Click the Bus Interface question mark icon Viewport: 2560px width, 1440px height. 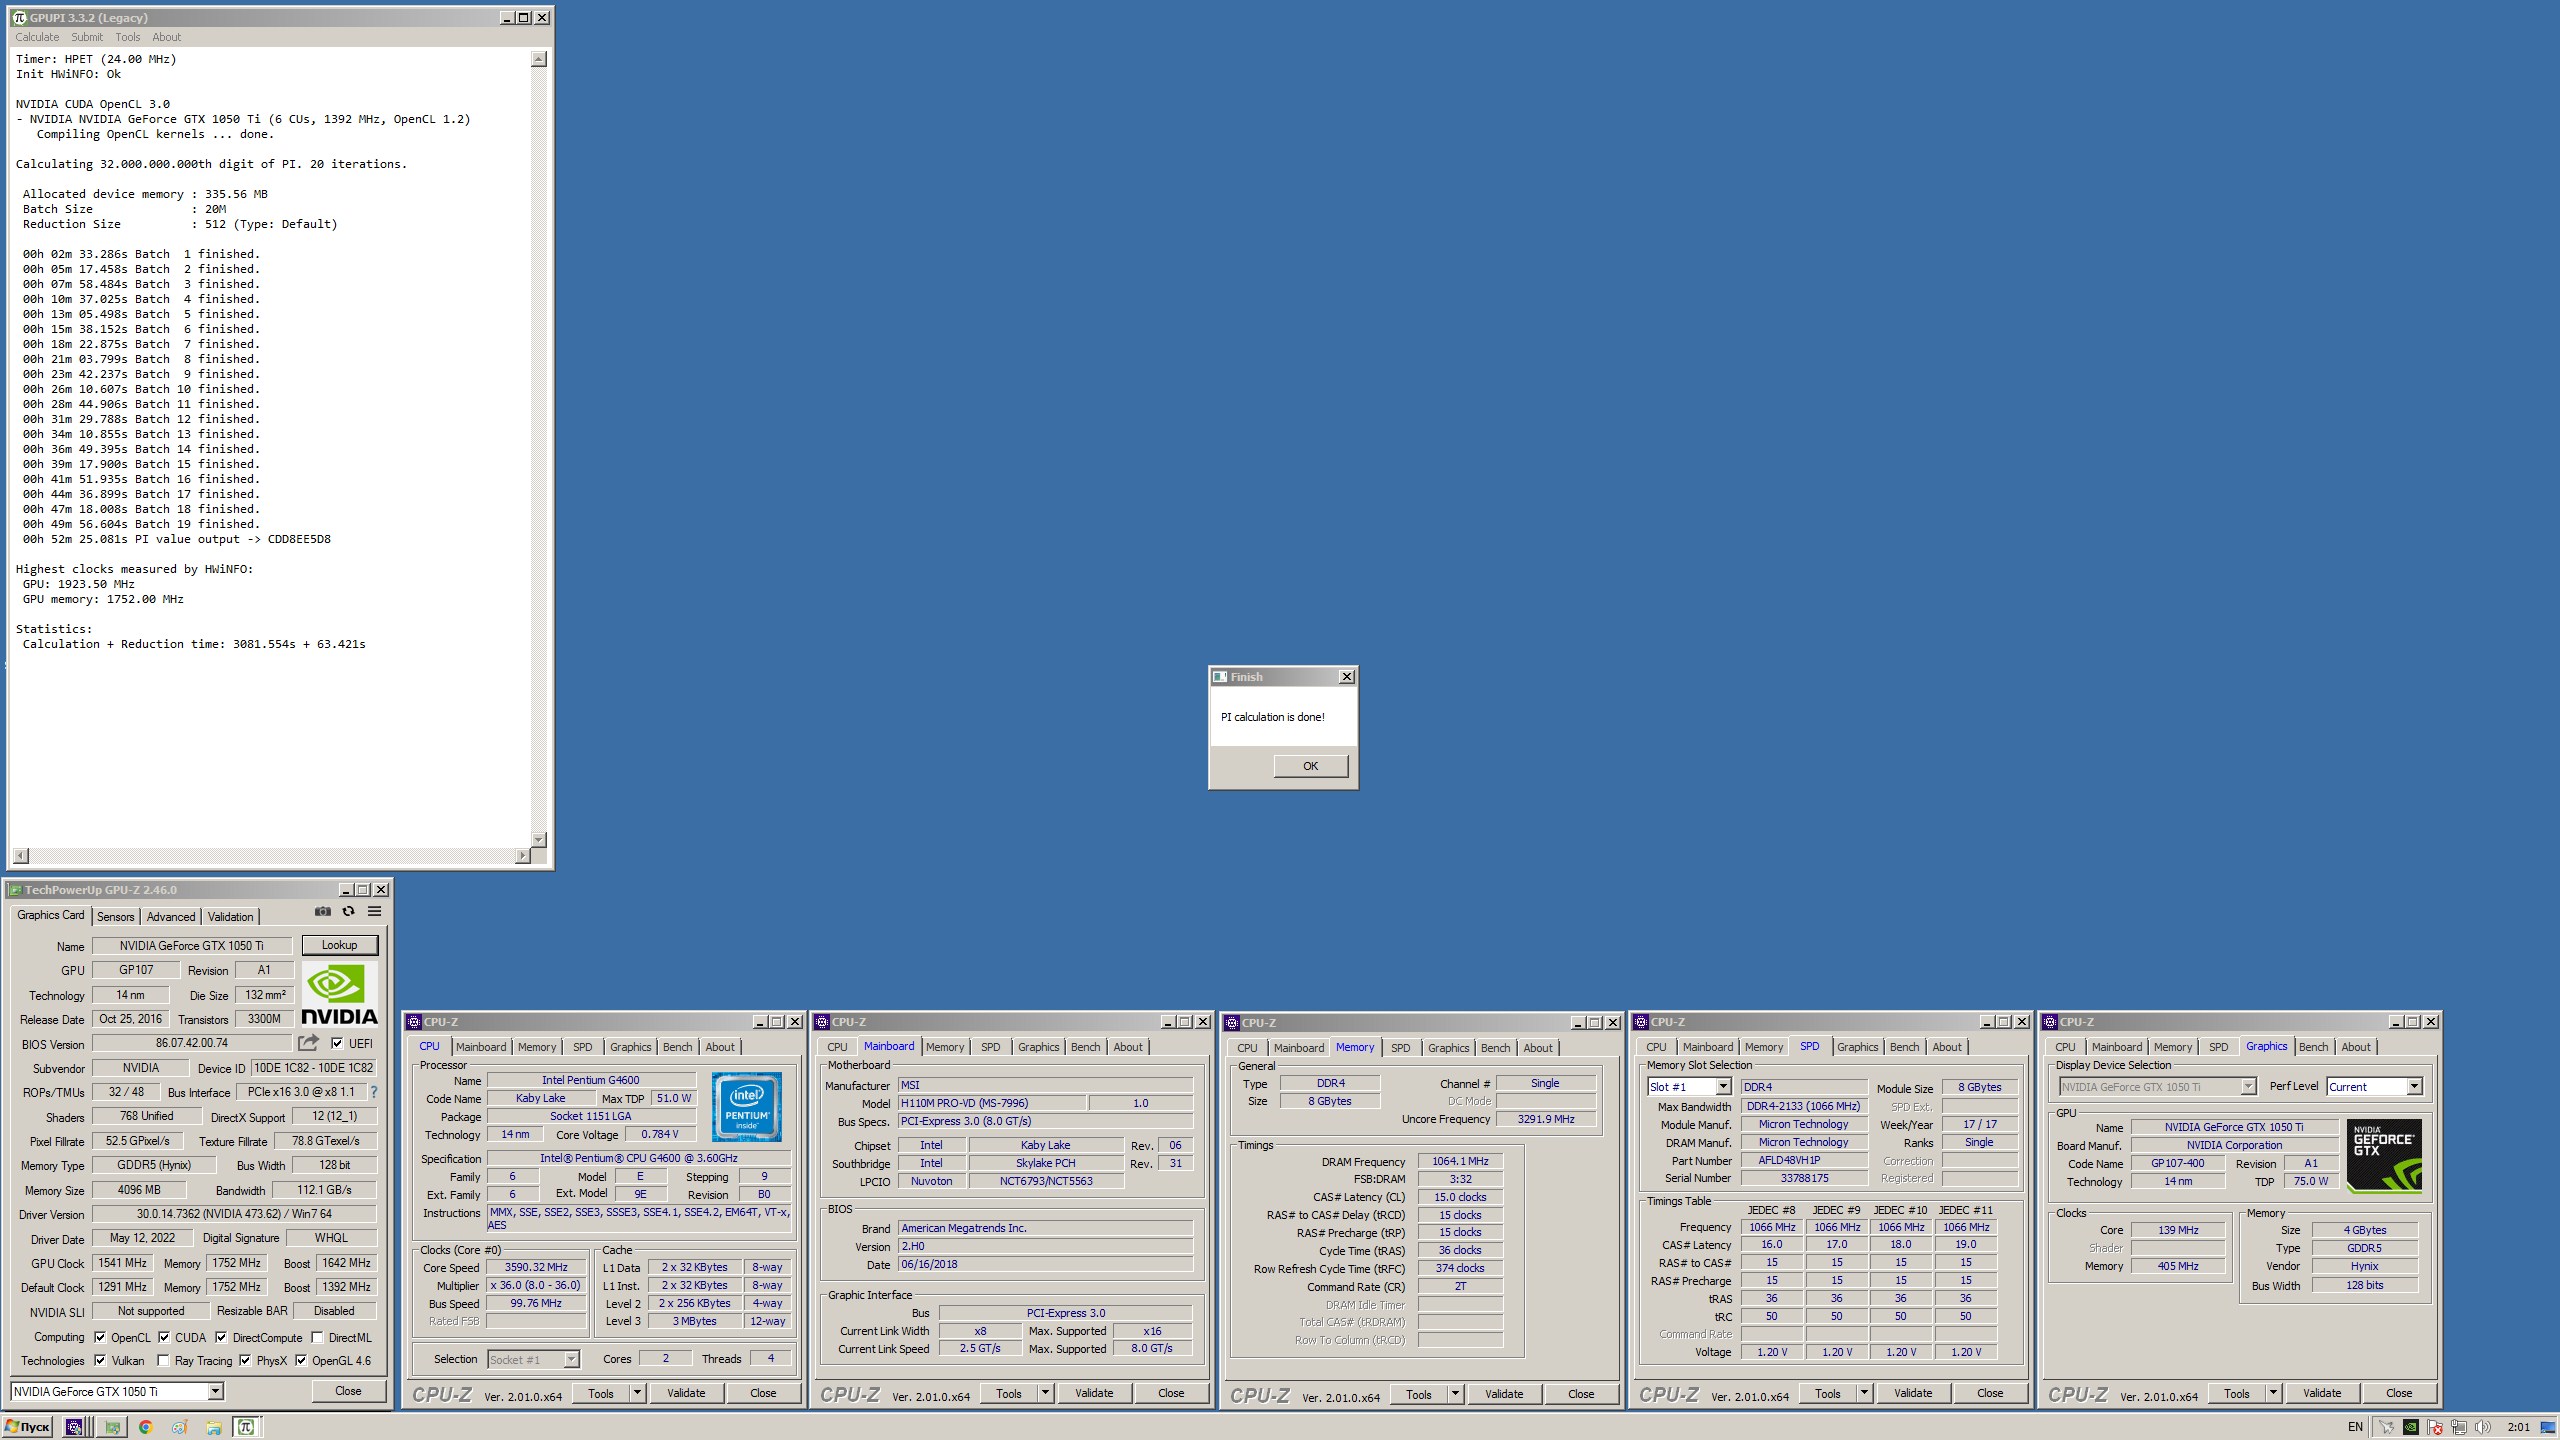(x=374, y=1092)
